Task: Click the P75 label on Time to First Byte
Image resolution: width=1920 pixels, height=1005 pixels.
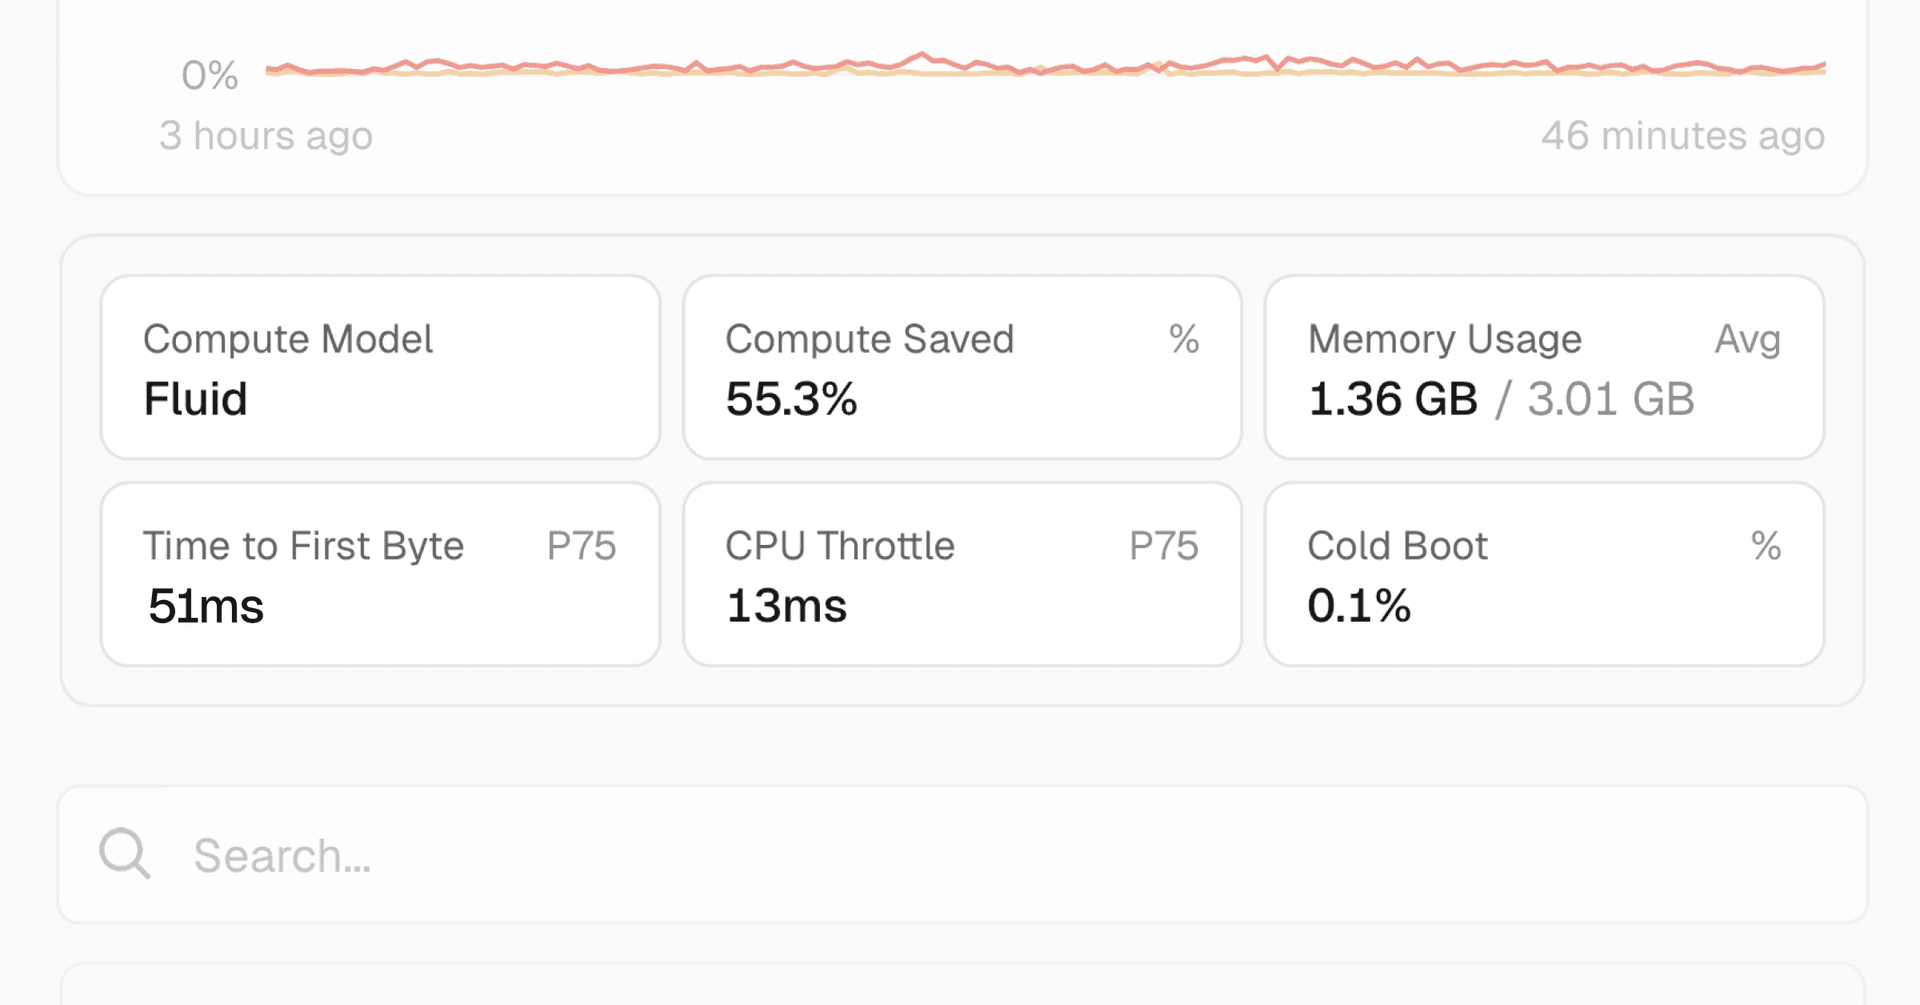Action: click(581, 547)
